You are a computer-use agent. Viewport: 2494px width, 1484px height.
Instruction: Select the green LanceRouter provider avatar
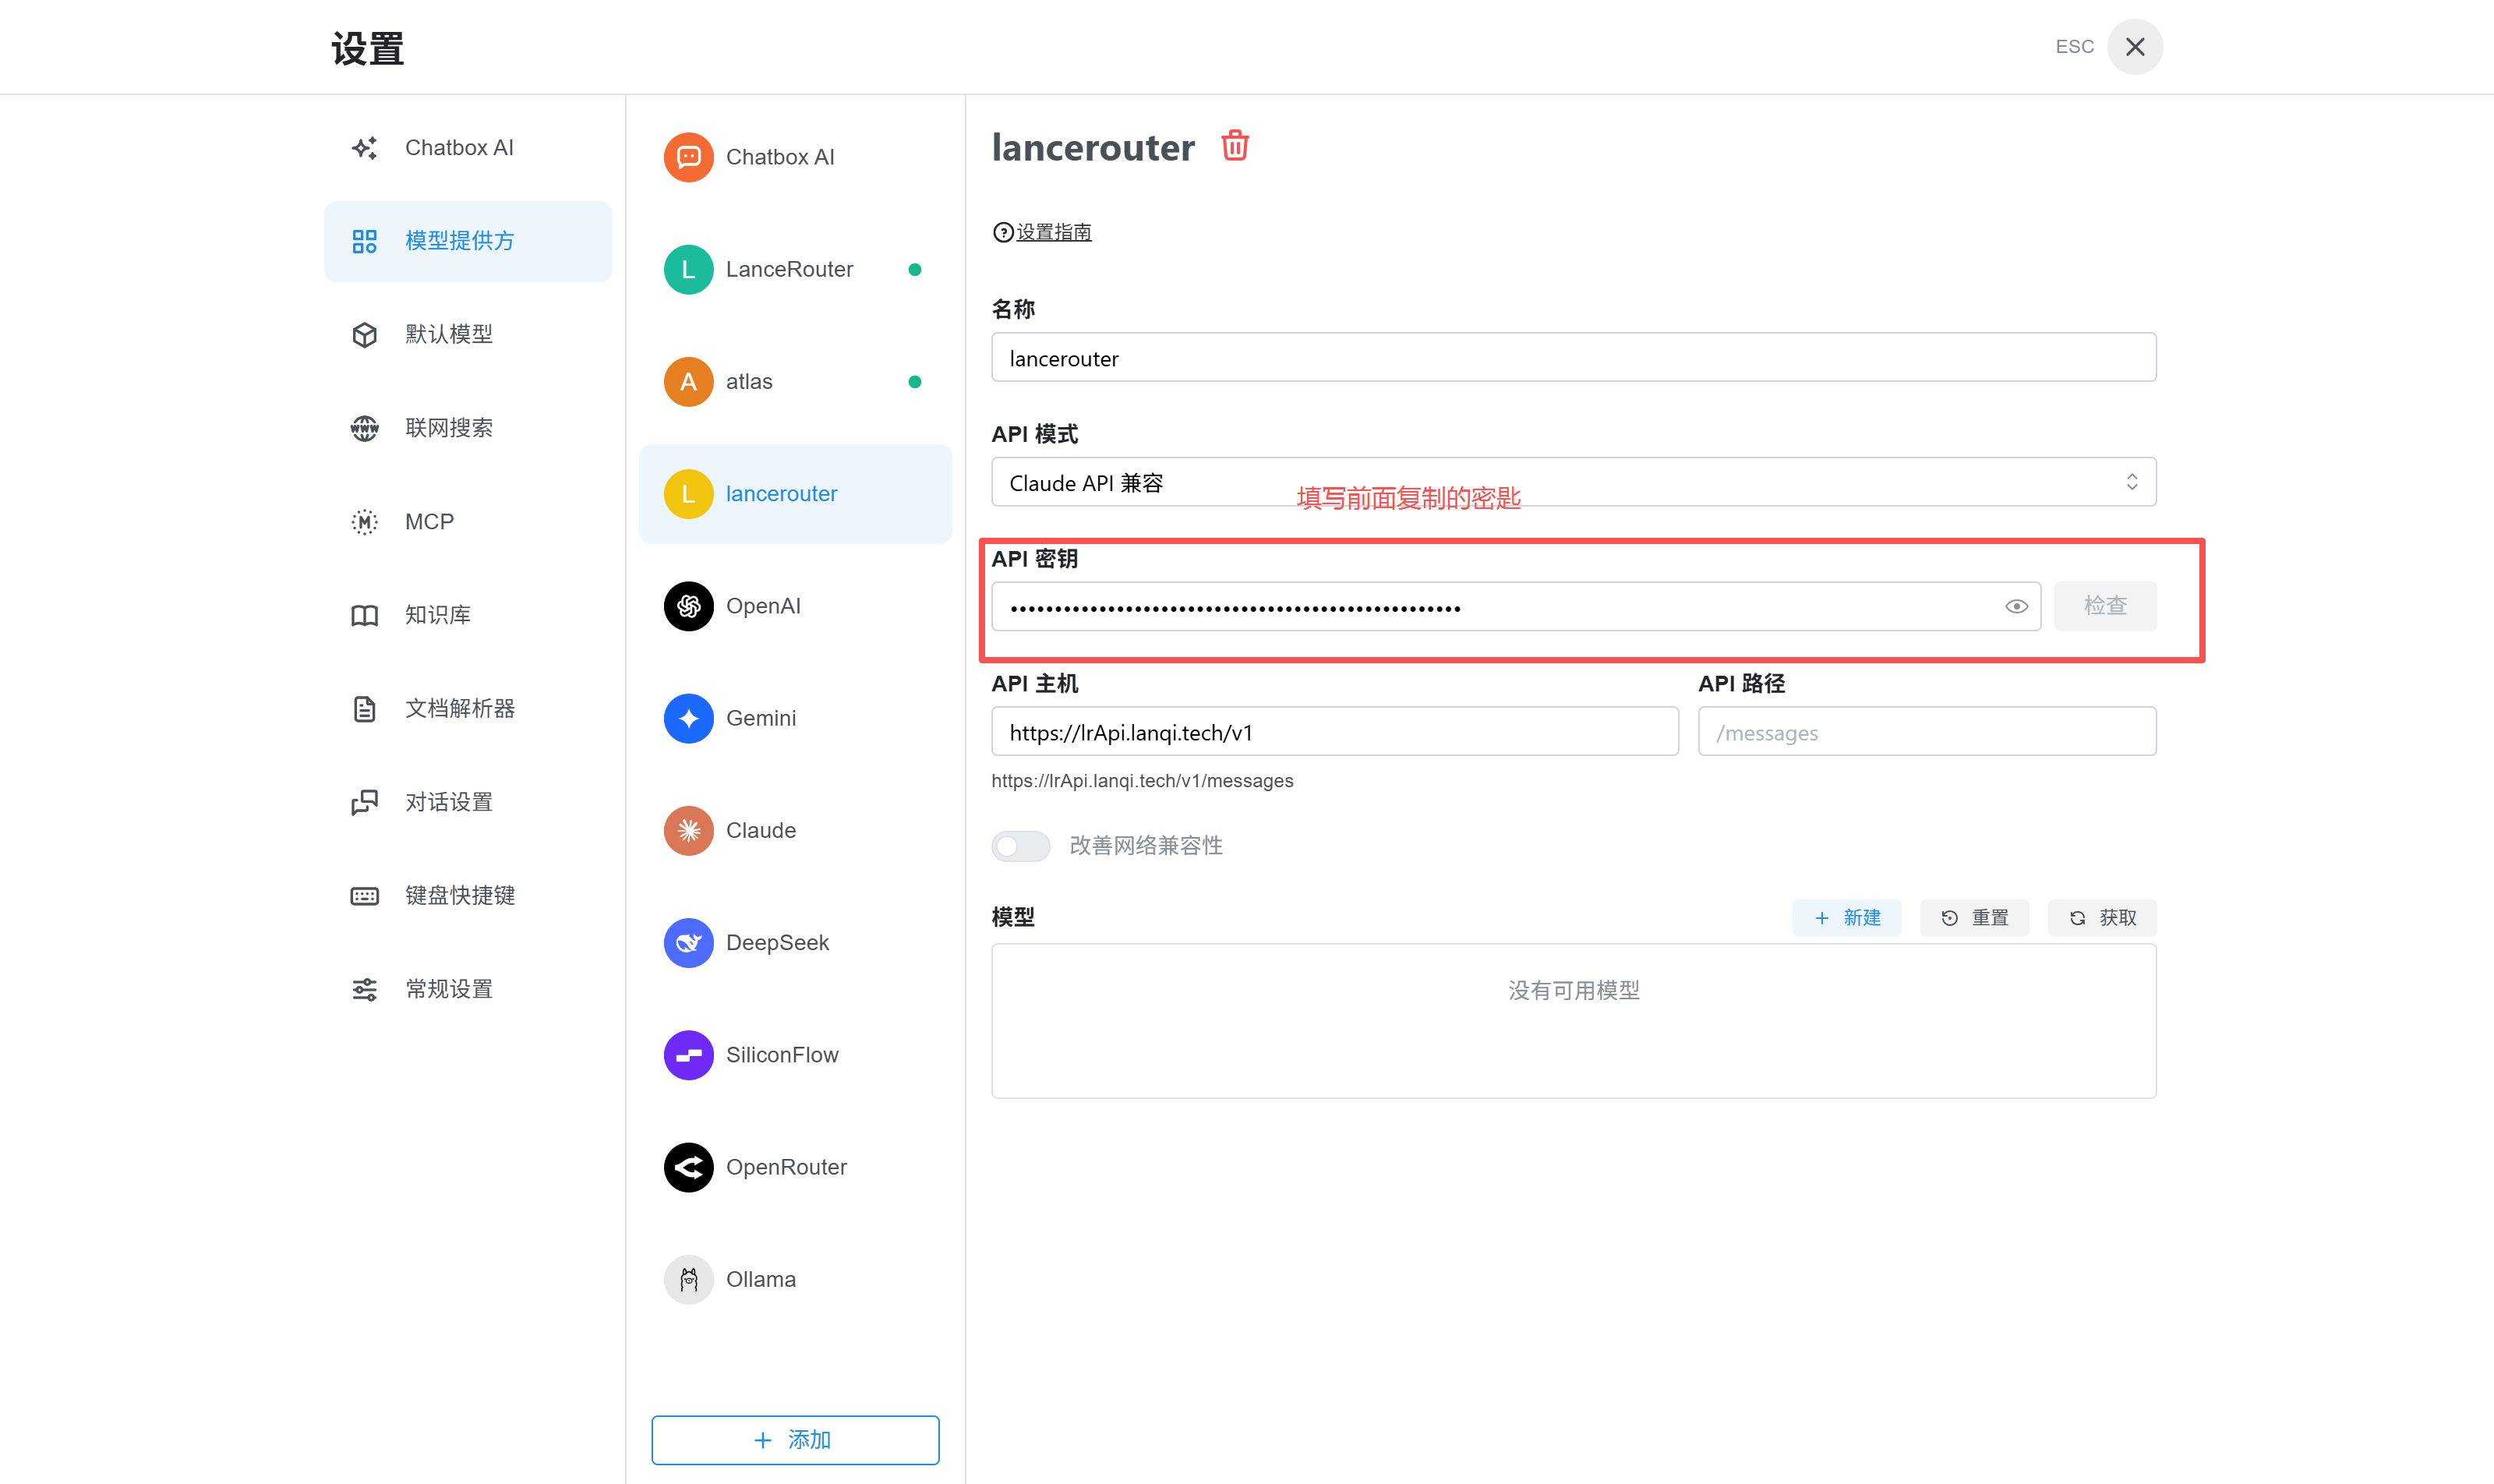click(688, 269)
